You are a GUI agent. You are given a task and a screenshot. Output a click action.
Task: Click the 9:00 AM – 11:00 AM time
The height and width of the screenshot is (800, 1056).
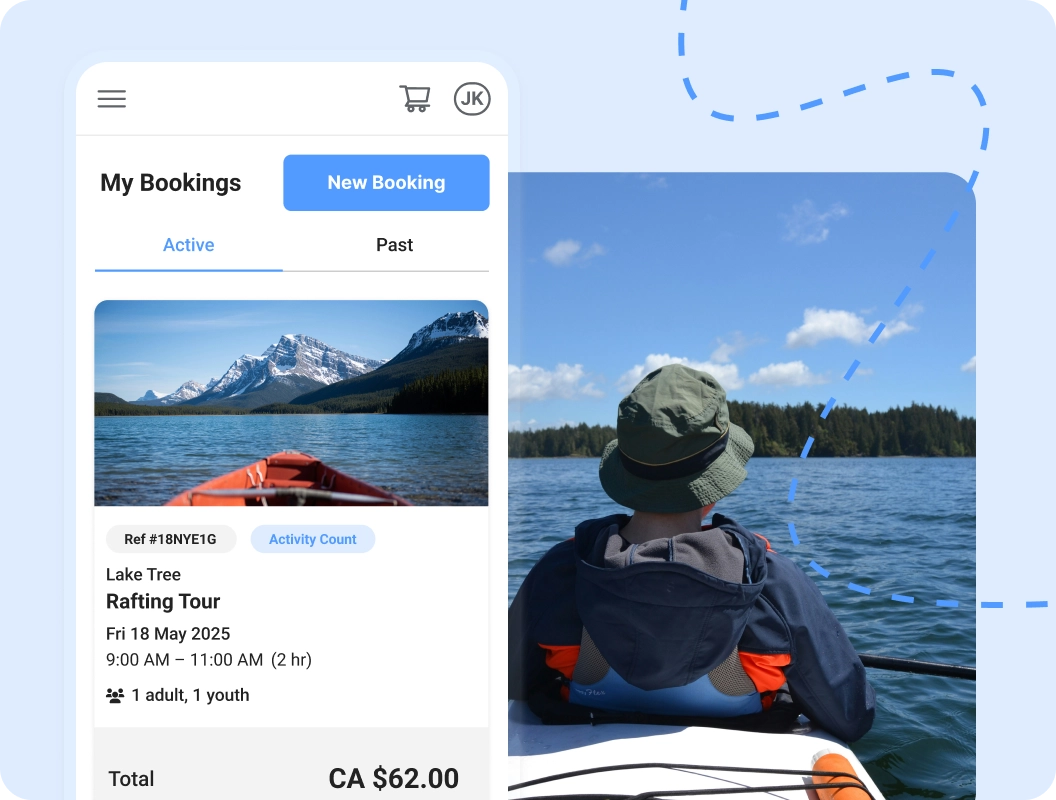point(185,660)
